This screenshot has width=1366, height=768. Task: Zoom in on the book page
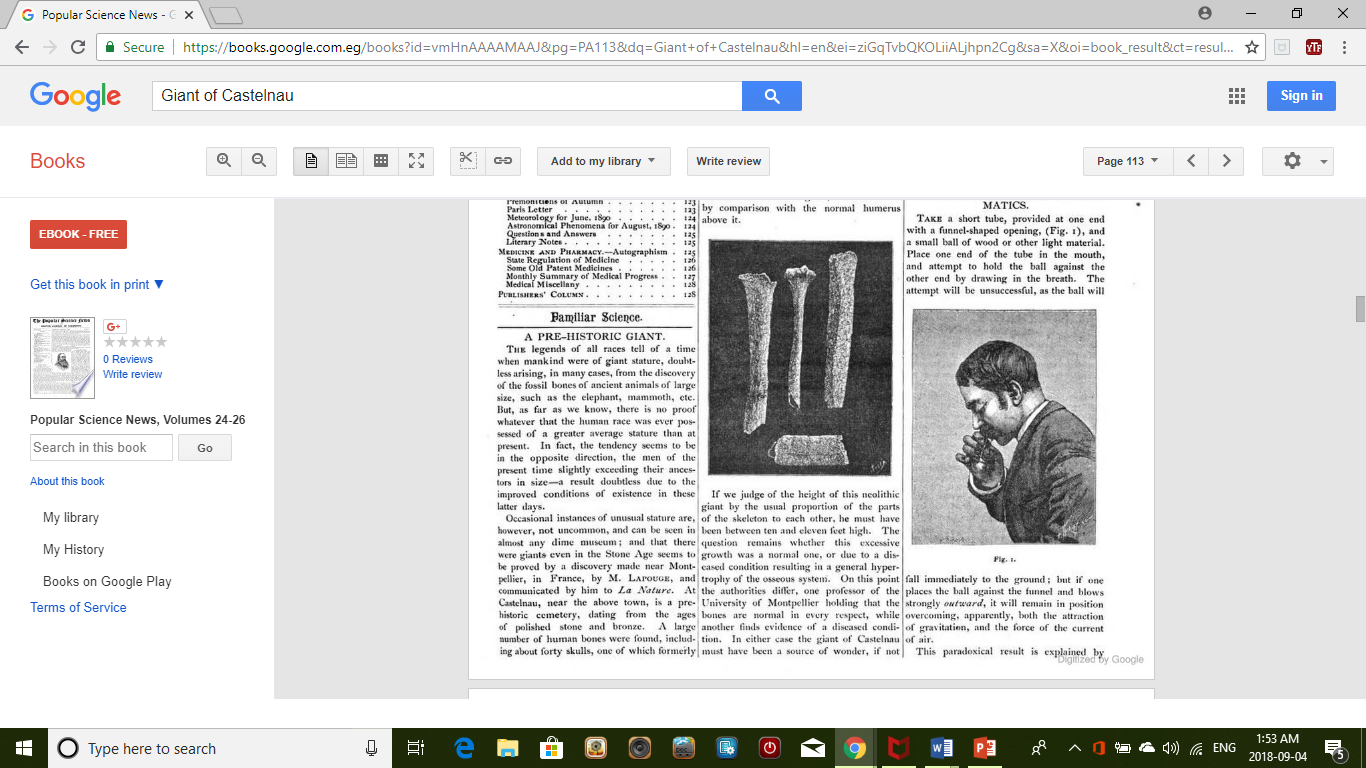click(224, 161)
